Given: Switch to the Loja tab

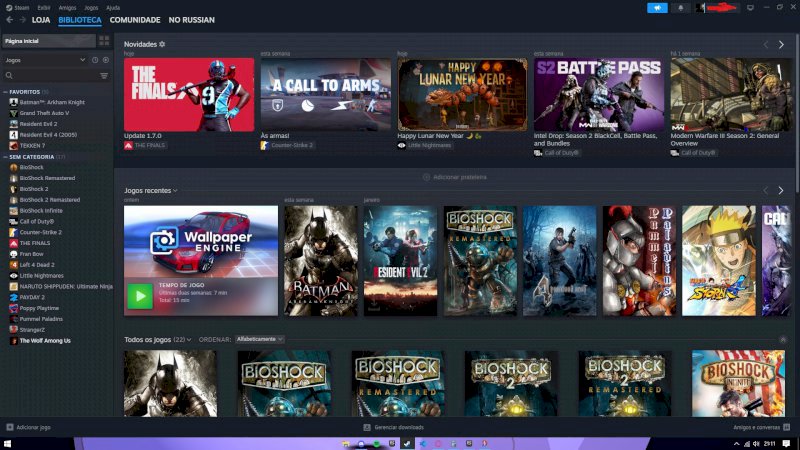Looking at the screenshot, I should point(41,19).
